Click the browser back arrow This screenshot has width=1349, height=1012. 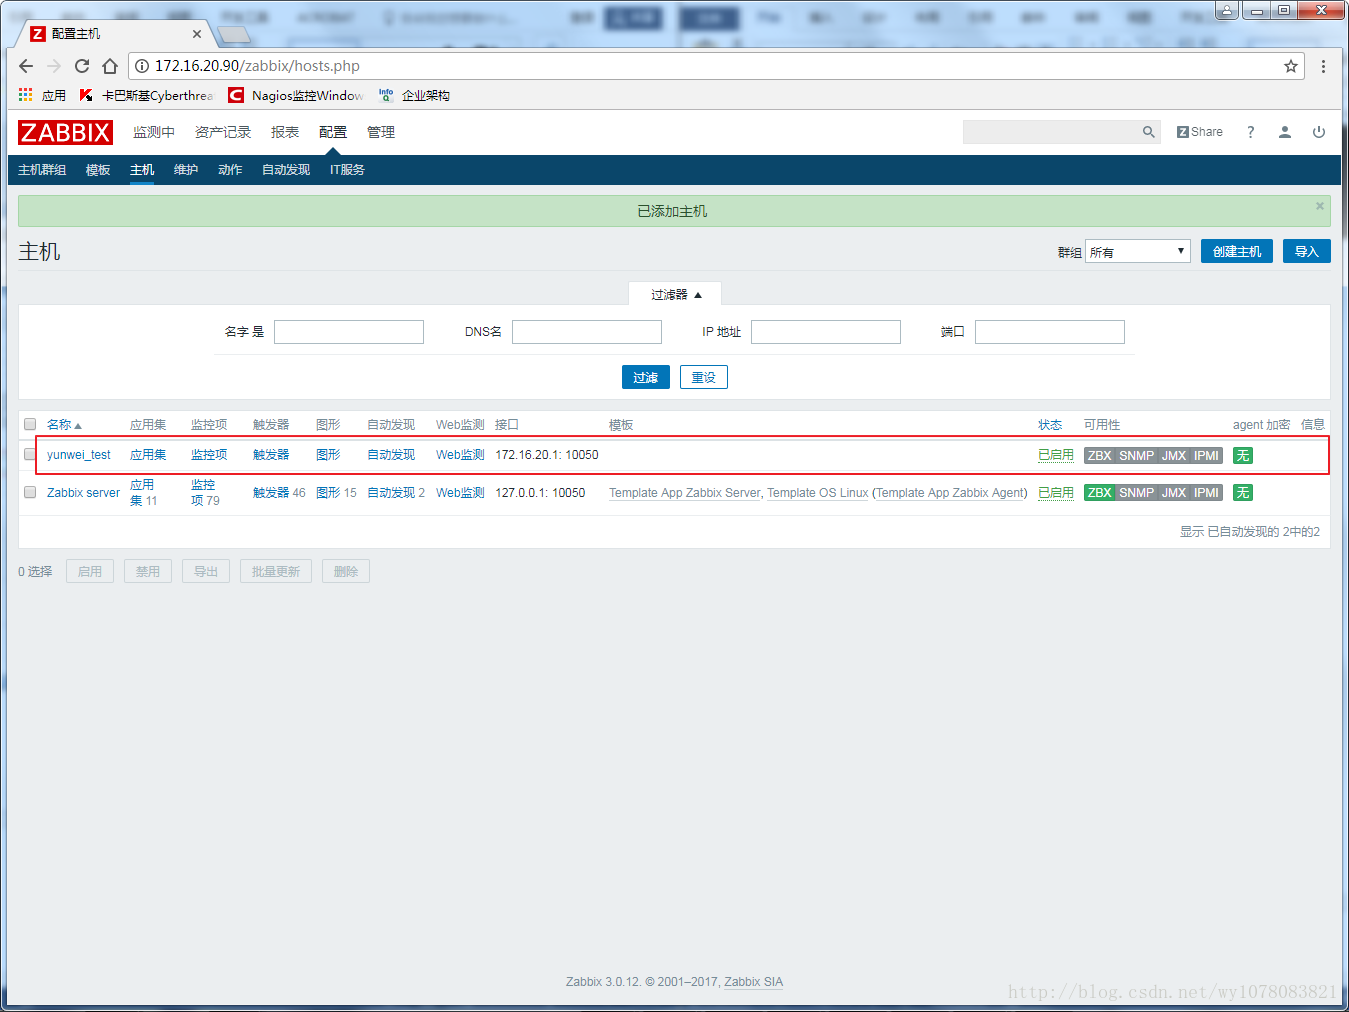[x=26, y=66]
